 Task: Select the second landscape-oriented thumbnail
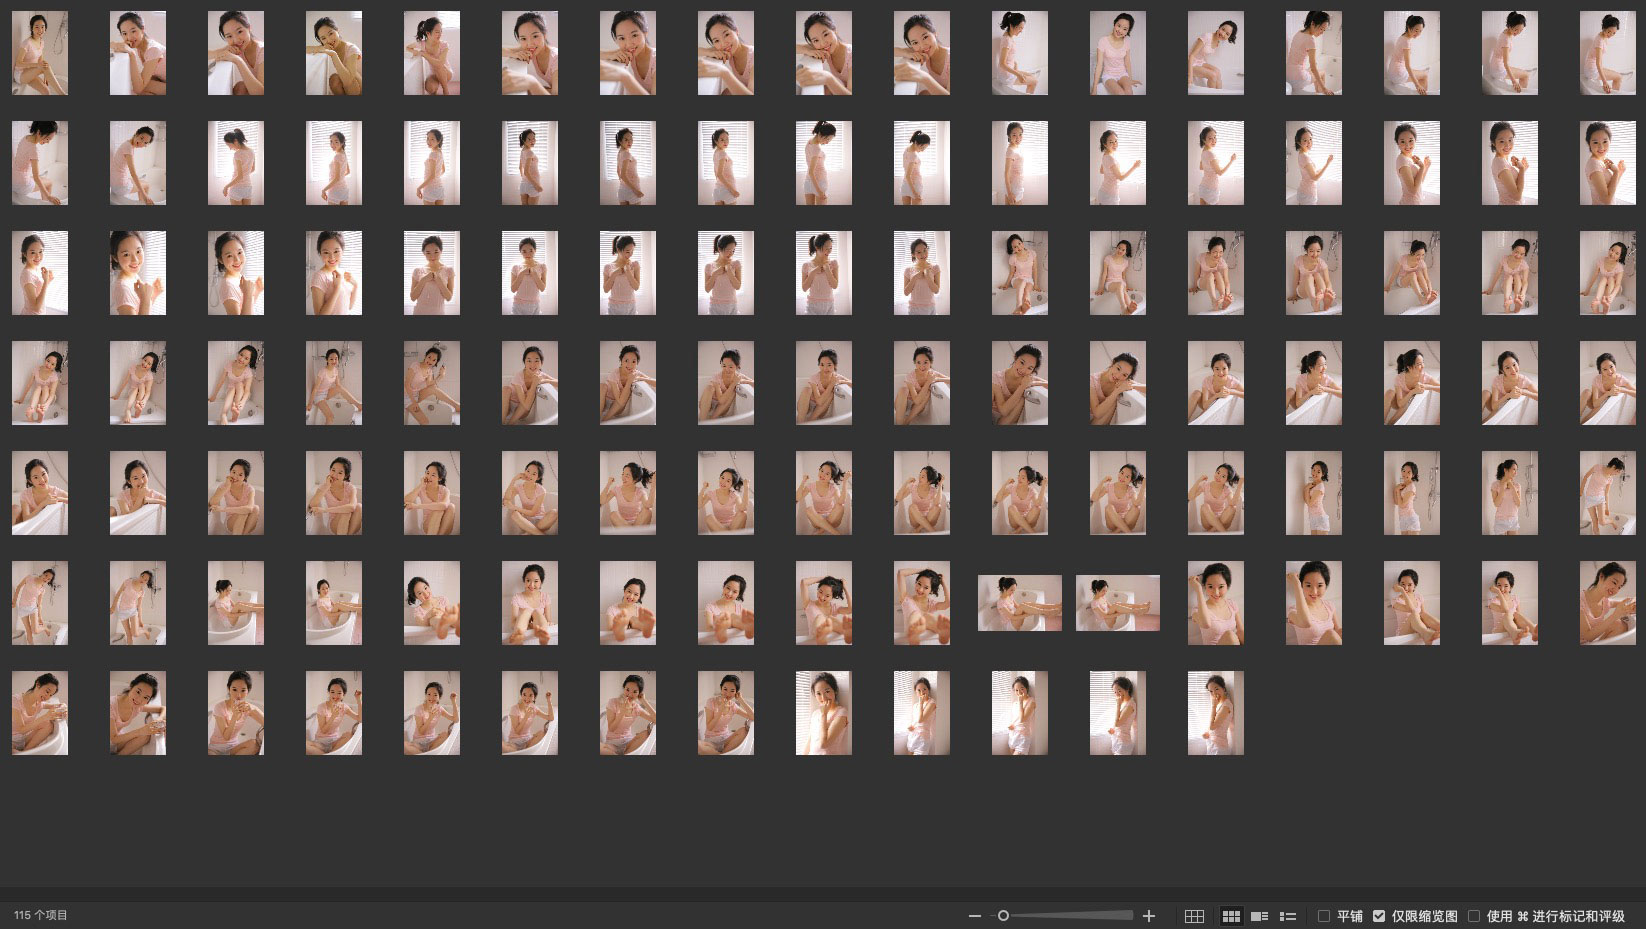tap(1118, 603)
